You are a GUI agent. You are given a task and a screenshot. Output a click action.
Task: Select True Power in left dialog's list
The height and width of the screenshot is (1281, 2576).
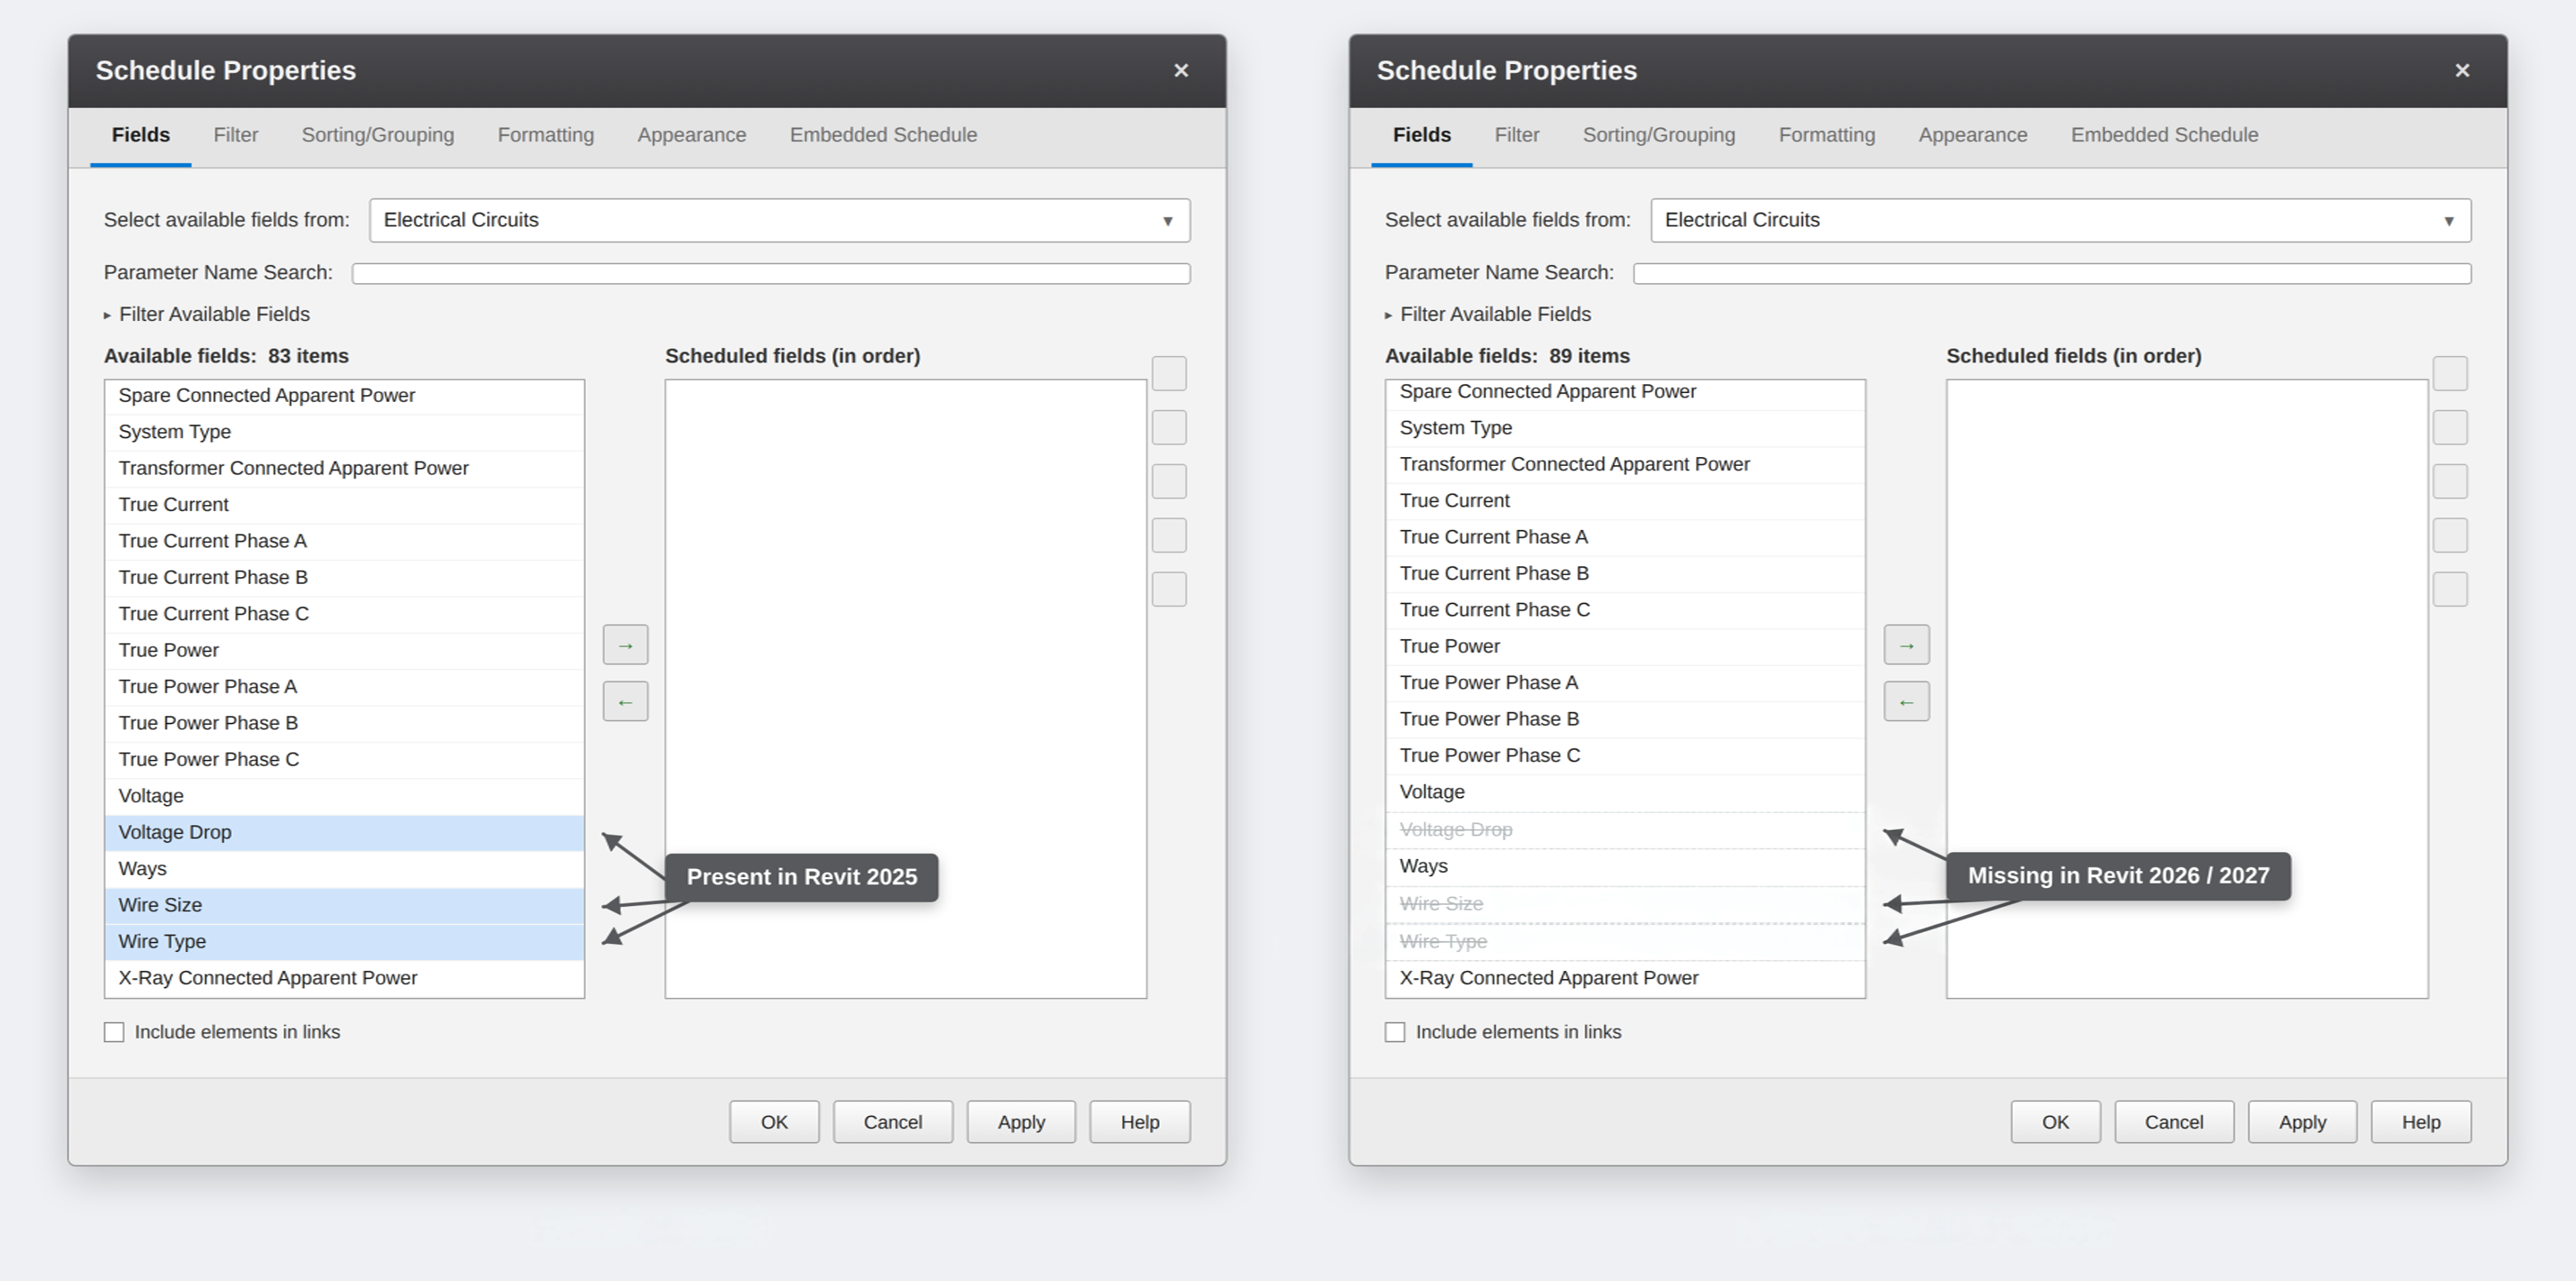point(344,650)
